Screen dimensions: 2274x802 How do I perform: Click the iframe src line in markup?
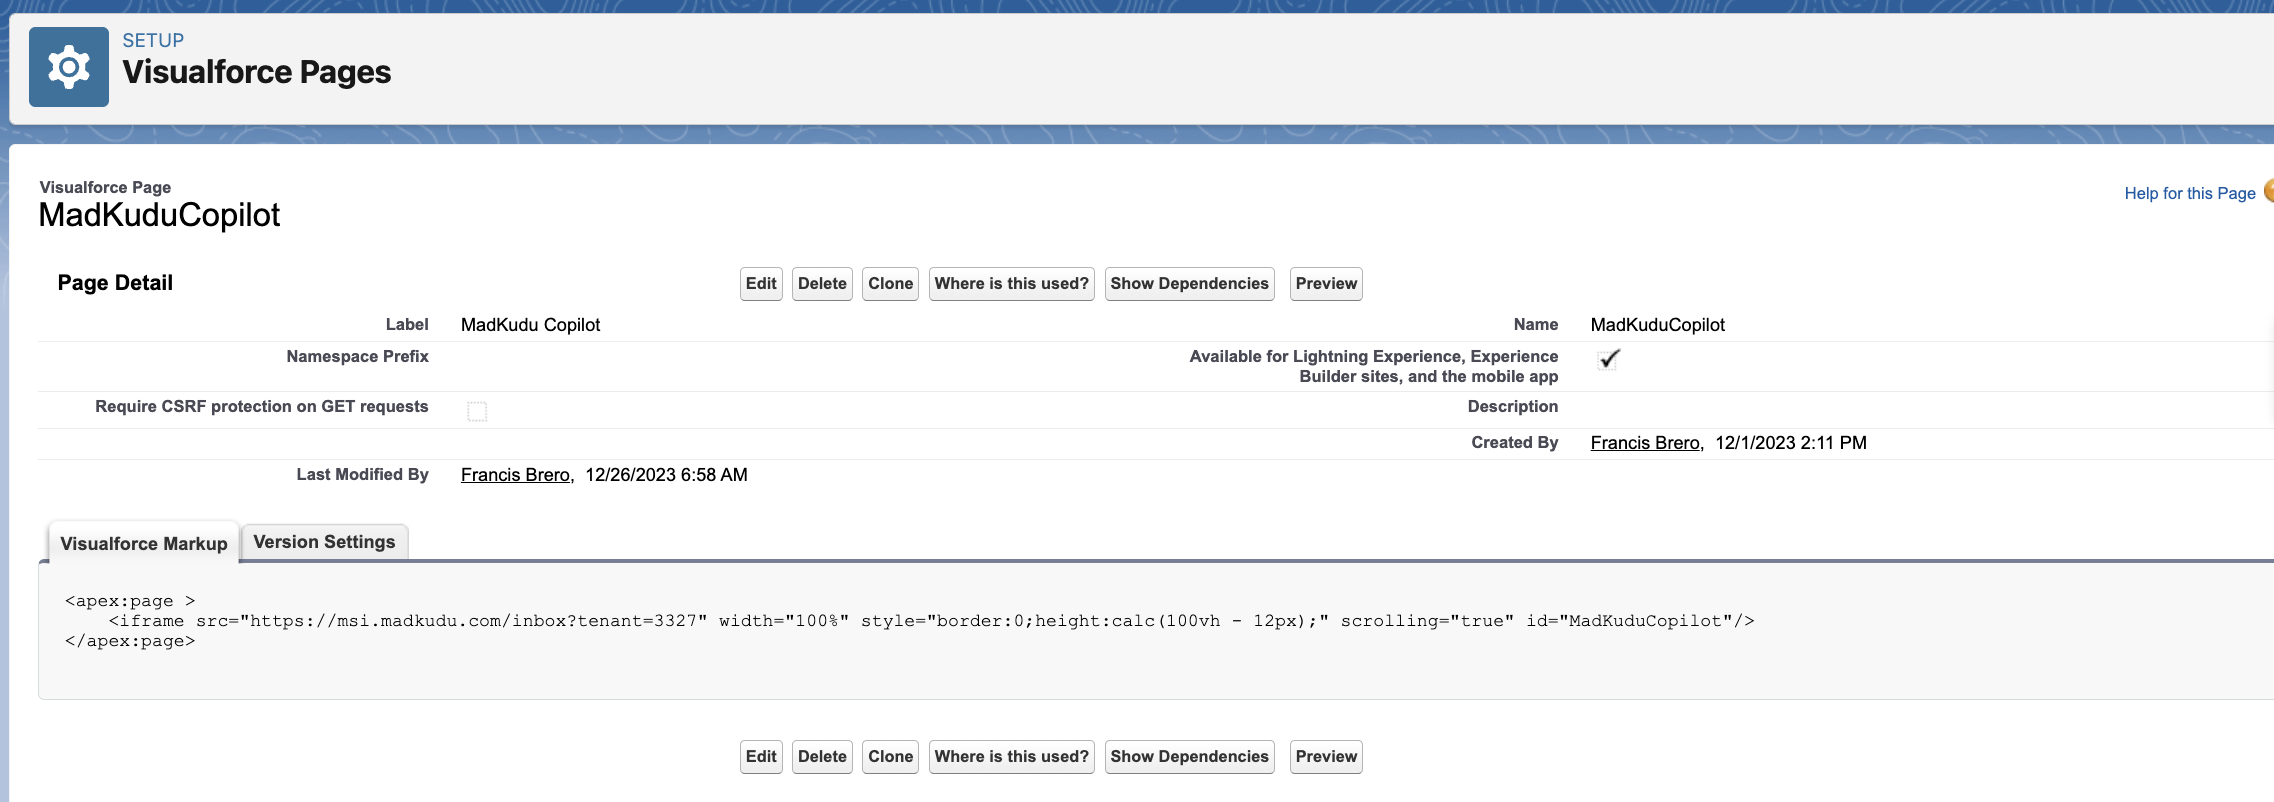tap(931, 621)
